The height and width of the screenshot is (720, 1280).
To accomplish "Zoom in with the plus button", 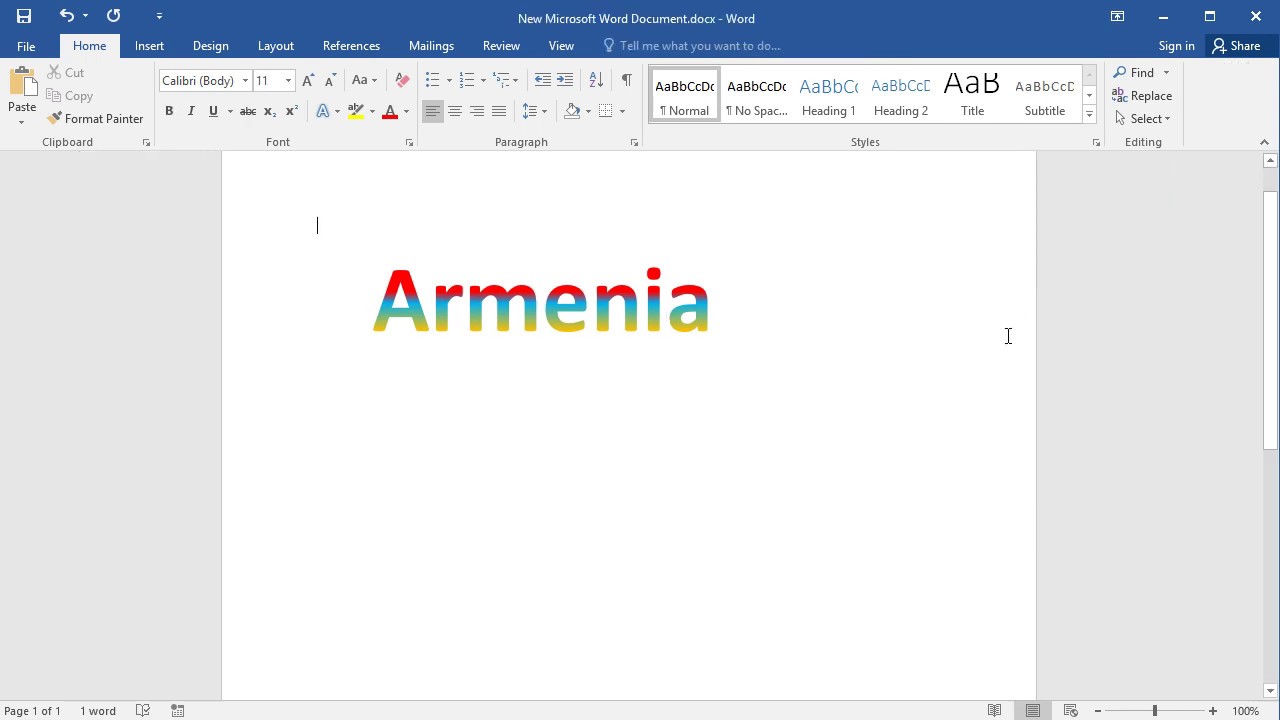I will 1213,711.
